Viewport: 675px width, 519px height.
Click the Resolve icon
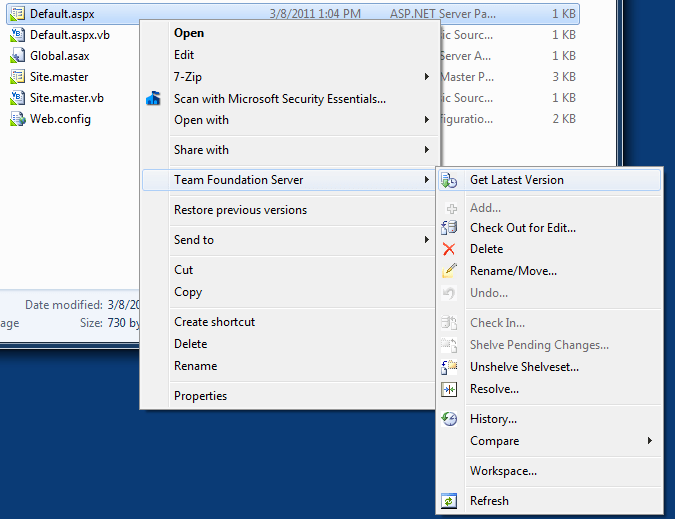449,389
